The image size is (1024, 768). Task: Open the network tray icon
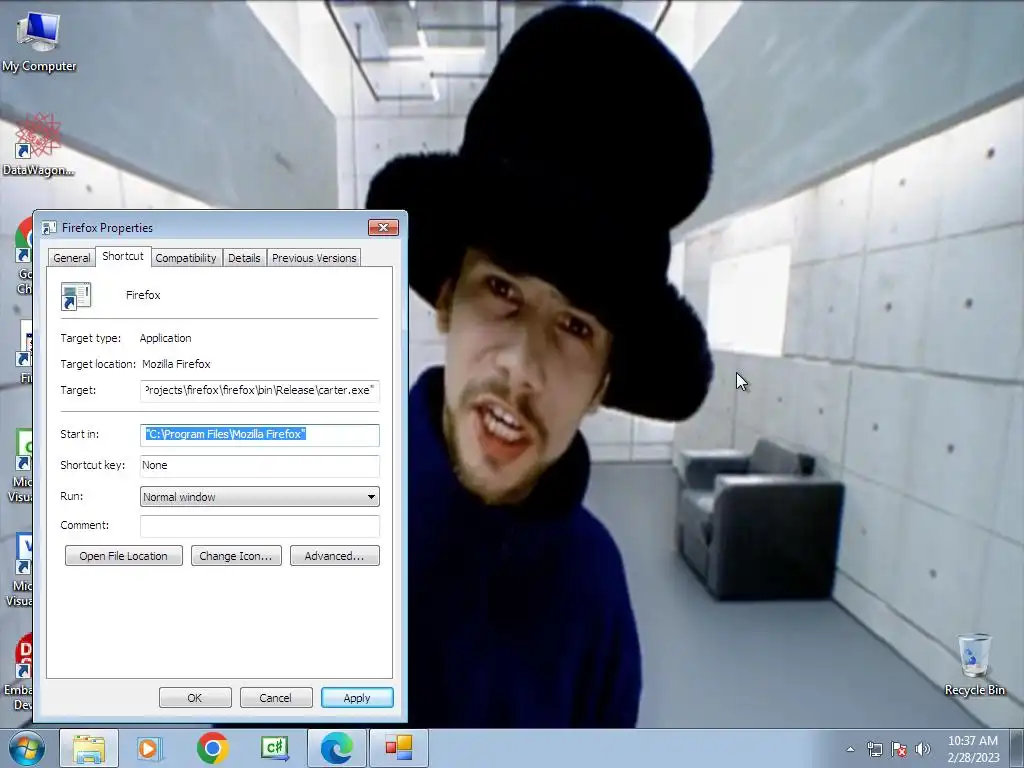(874, 749)
